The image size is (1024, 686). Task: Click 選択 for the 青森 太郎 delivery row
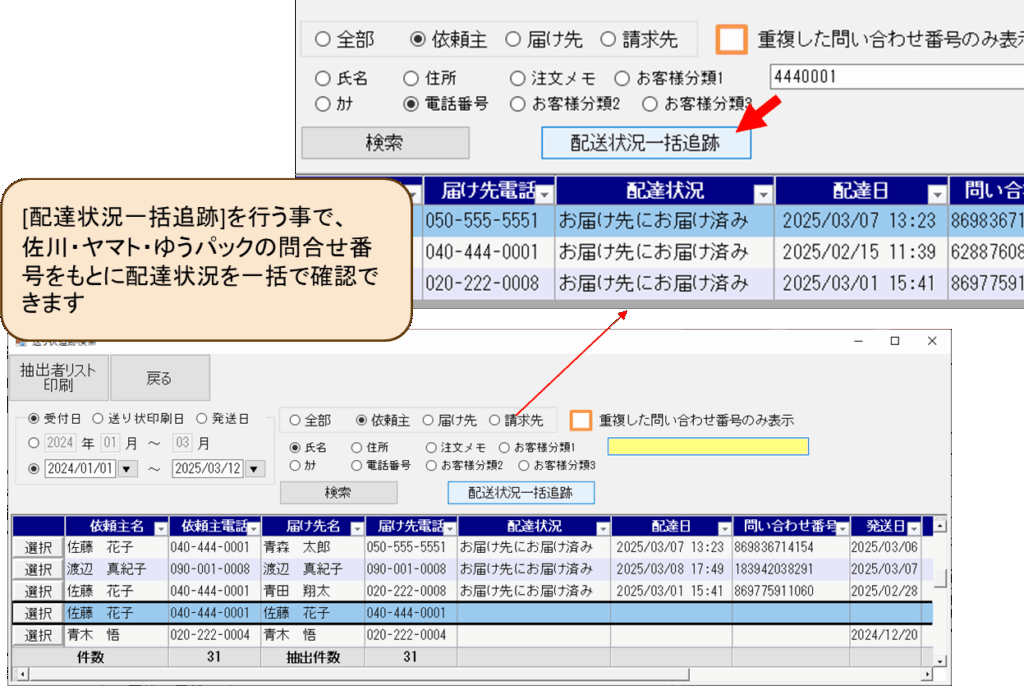click(x=38, y=547)
